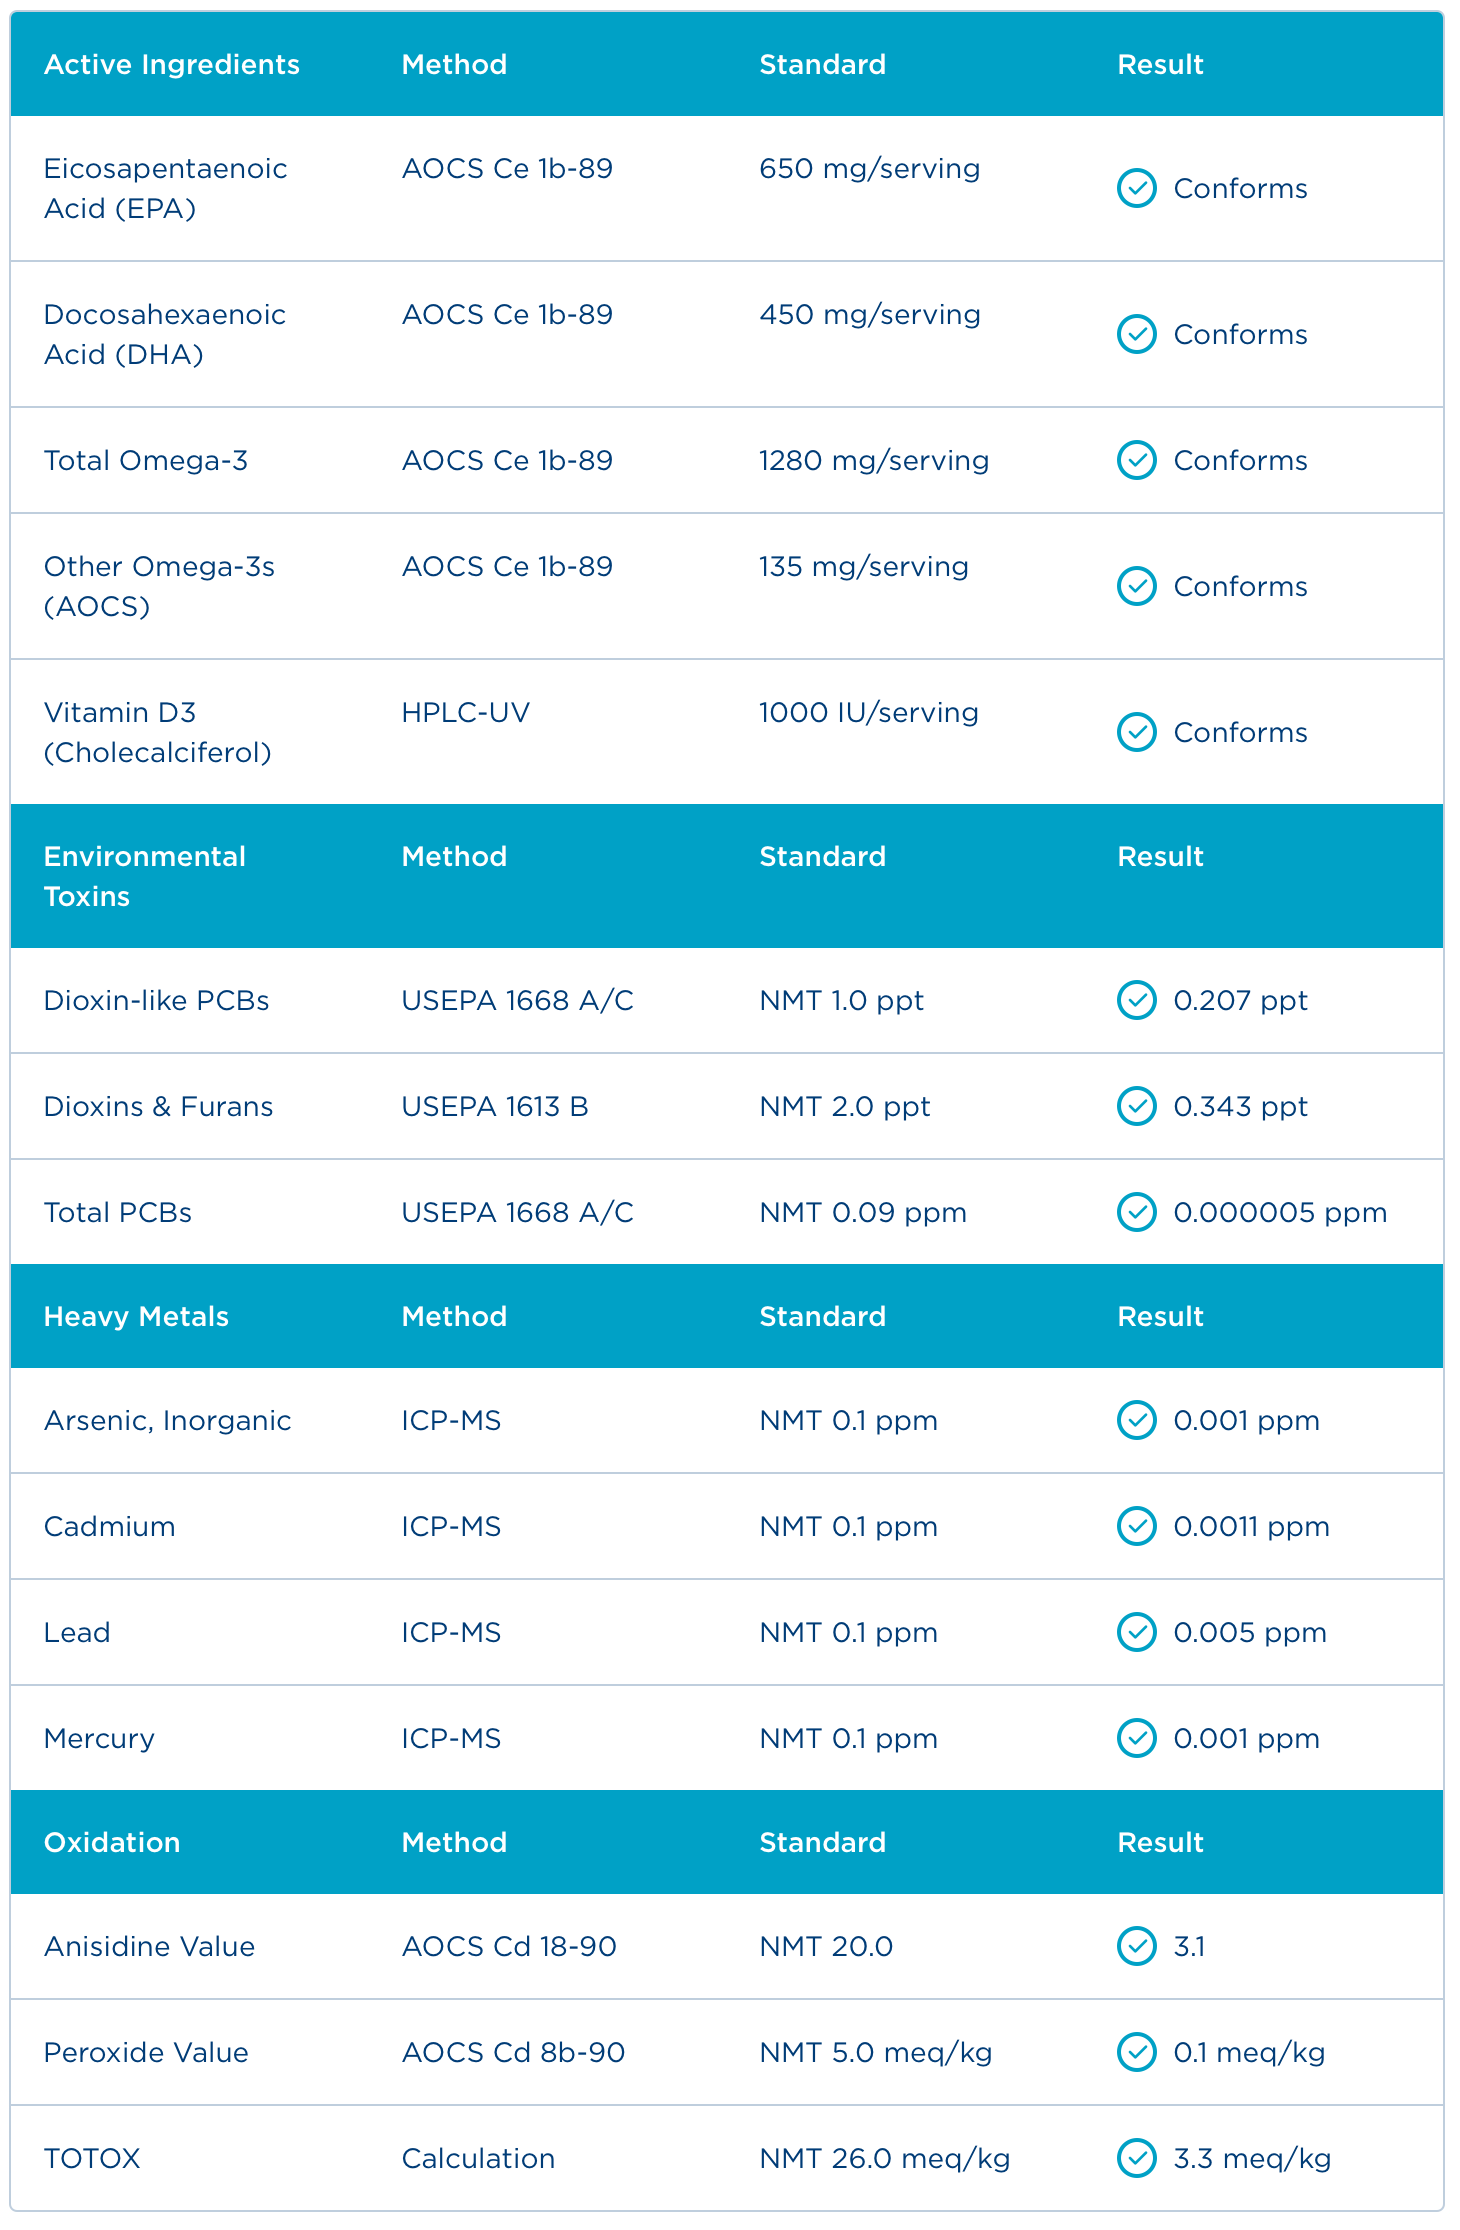
Task: Click the Eicosapentaenoic Acid (EPA) label
Action: click(165, 188)
